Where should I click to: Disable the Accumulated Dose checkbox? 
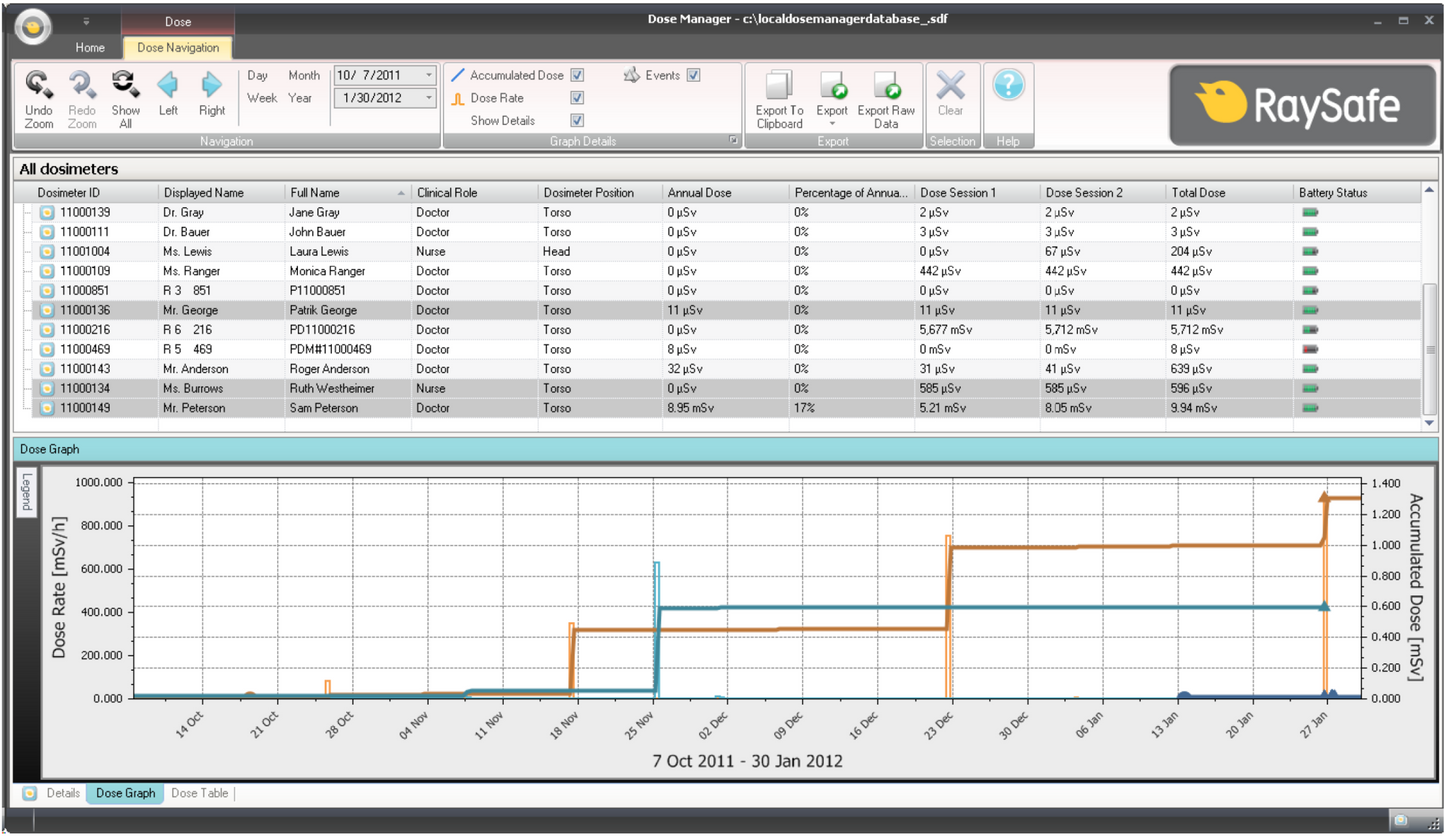(577, 75)
